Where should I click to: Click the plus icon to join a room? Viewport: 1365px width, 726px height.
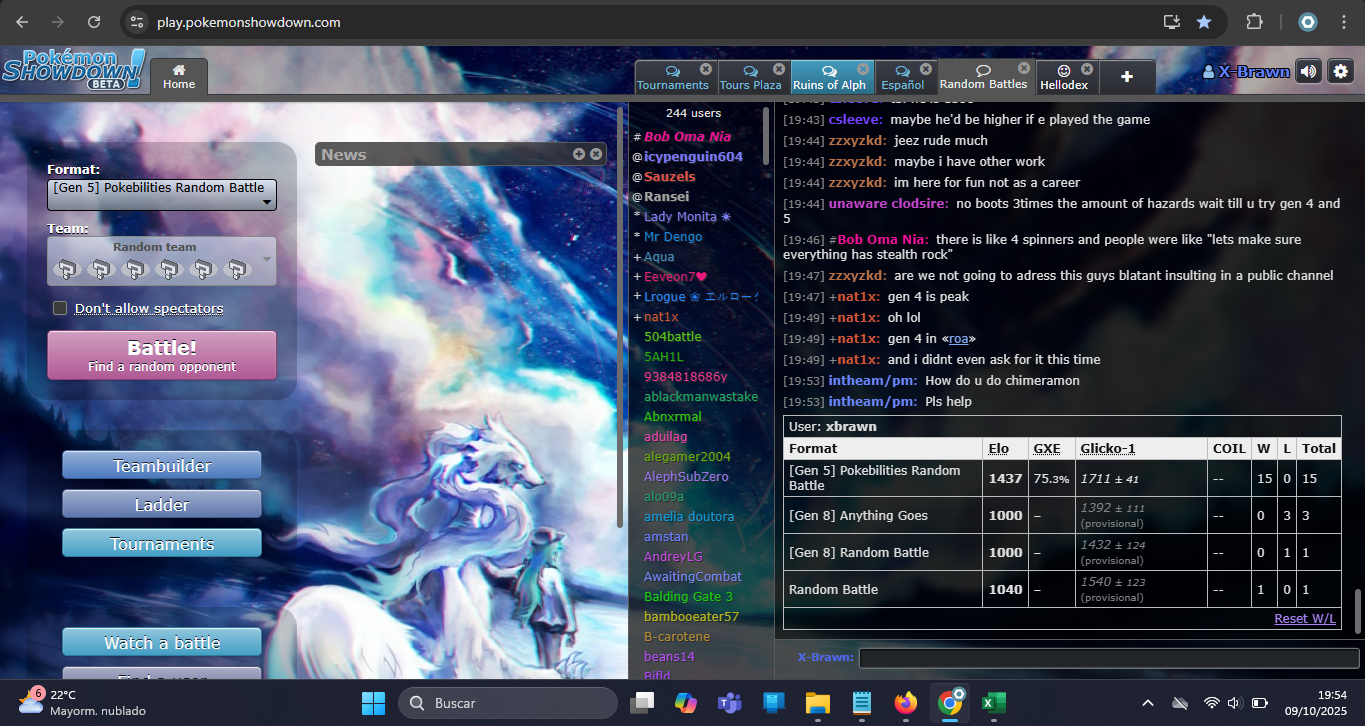[x=1126, y=77]
